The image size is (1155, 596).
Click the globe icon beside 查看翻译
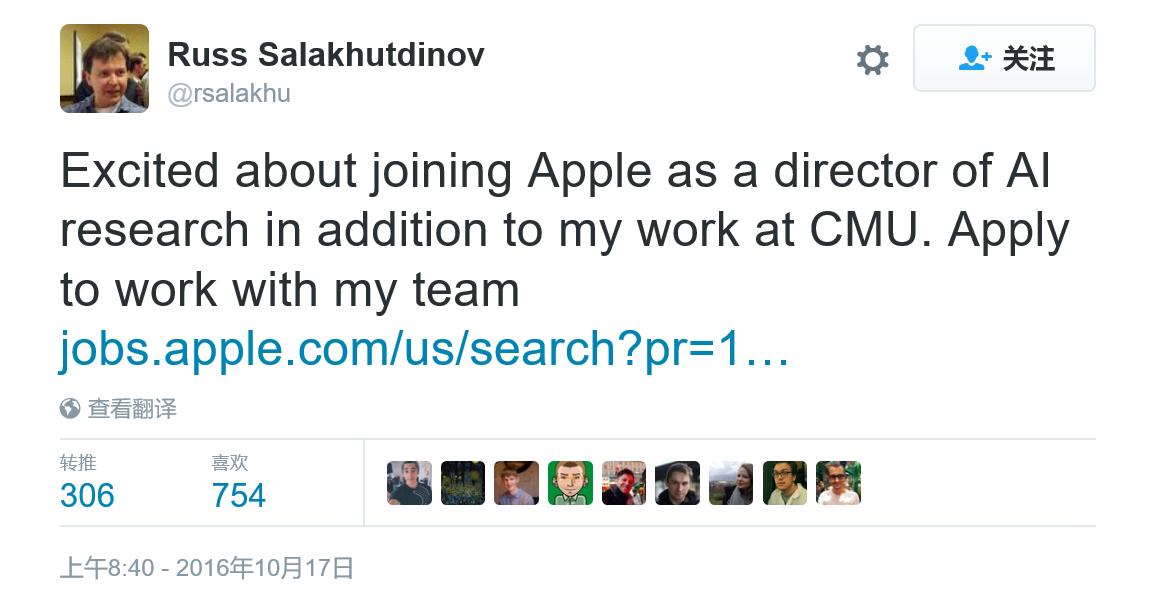coord(70,408)
